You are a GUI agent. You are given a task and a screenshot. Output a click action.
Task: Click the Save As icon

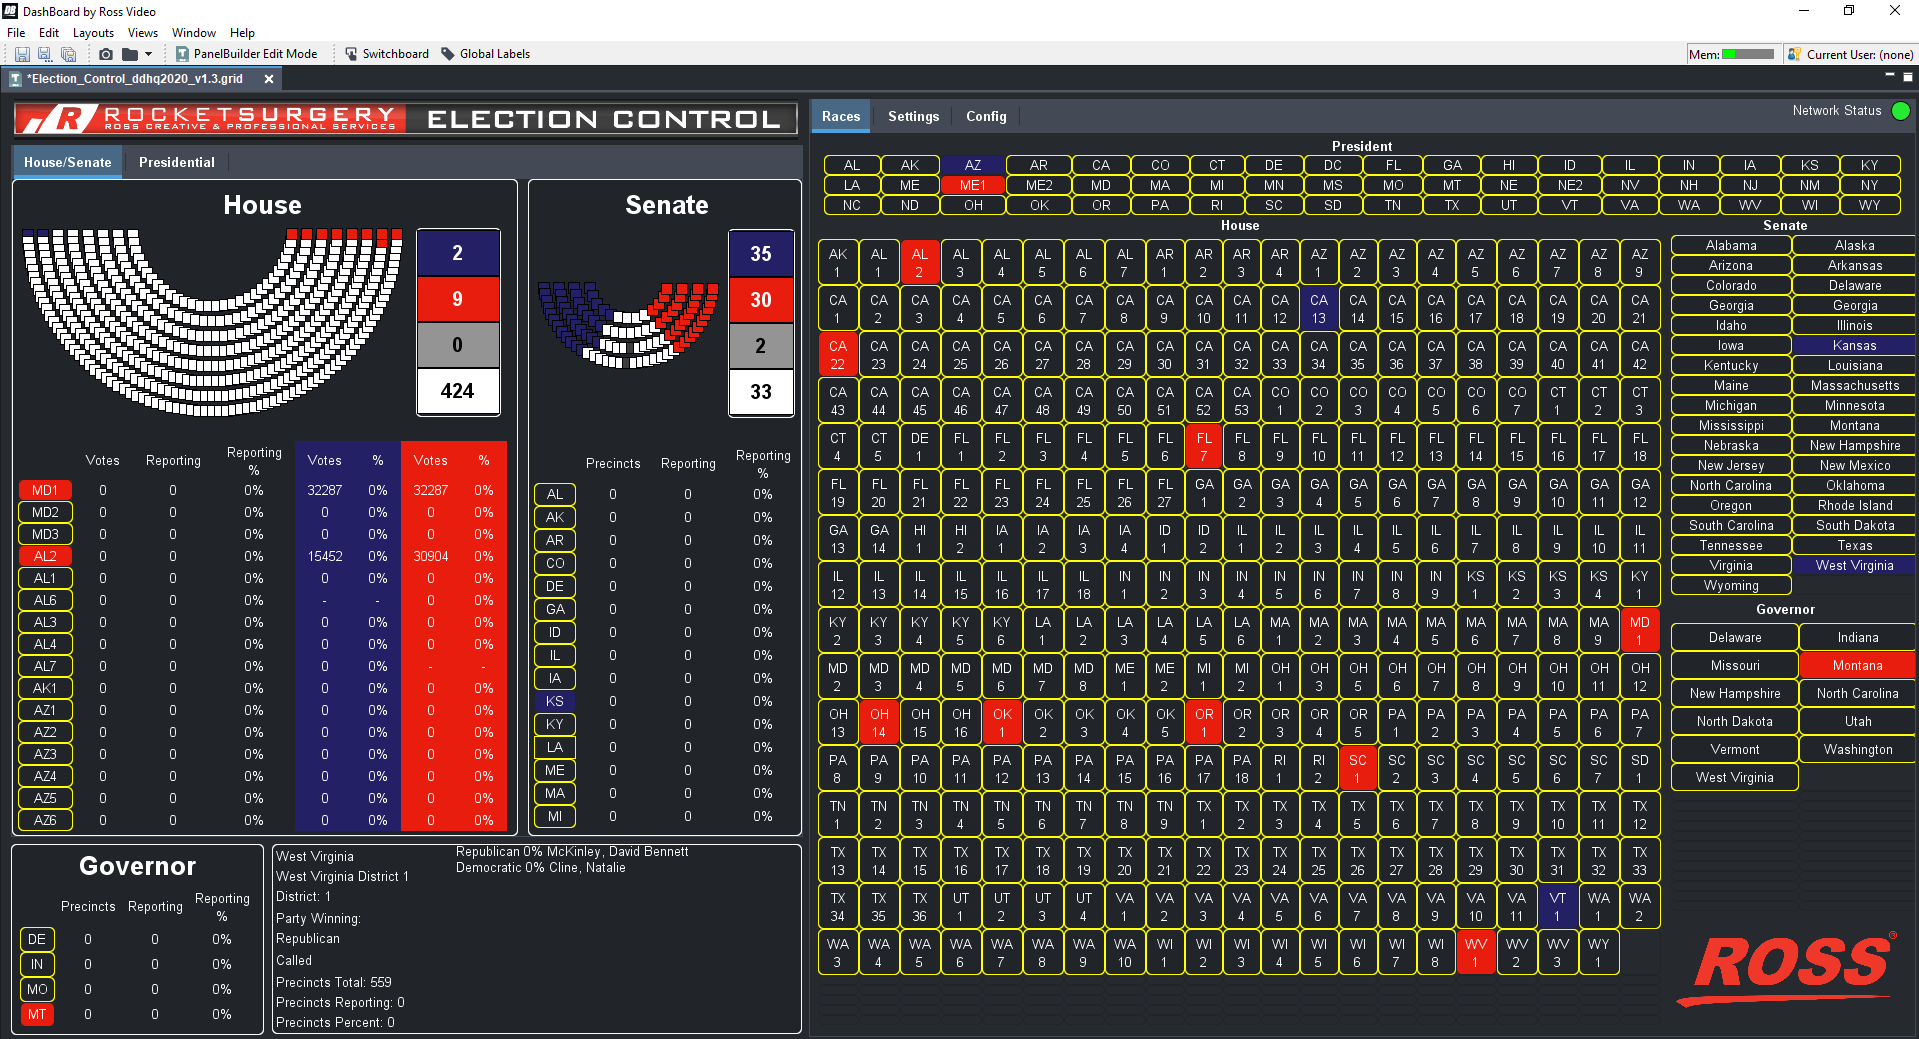click(x=45, y=54)
